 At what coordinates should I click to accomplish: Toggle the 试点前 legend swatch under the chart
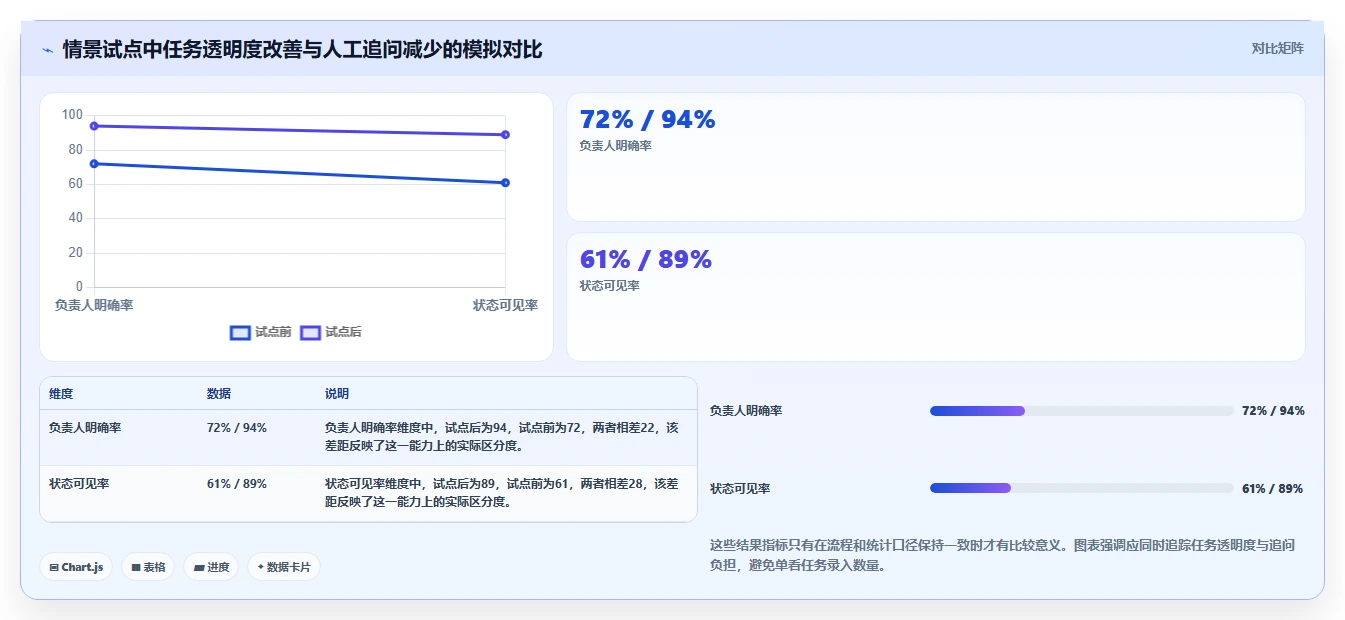click(240, 333)
